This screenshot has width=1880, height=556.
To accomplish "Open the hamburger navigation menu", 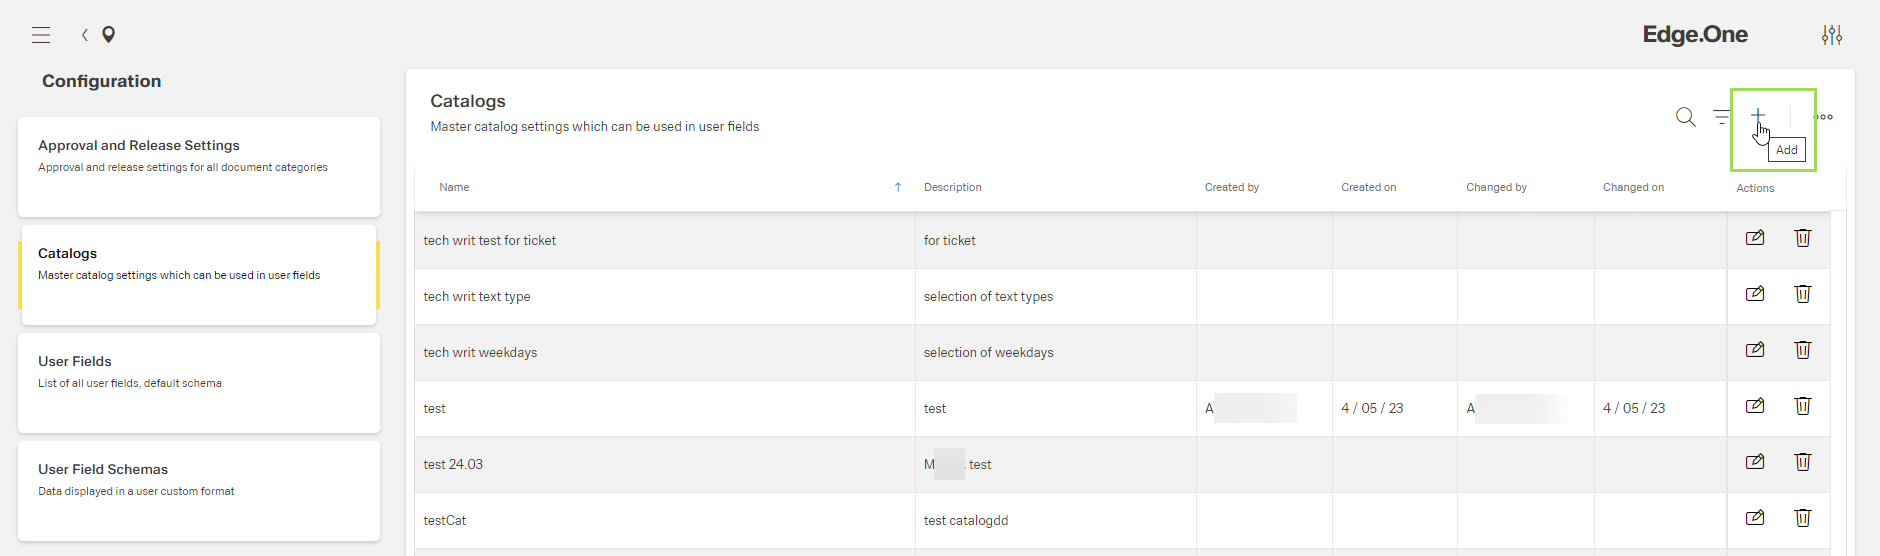I will 41,35.
